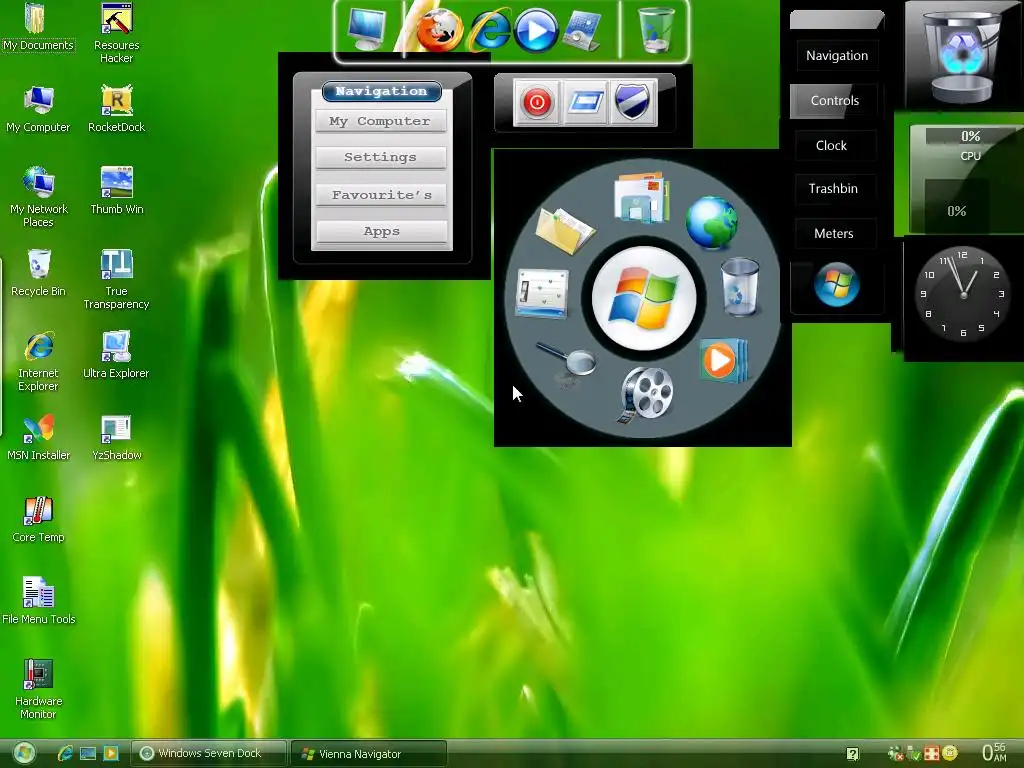Open the folder icon in circular navigator
Image resolution: width=1024 pixels, height=768 pixels.
pos(564,230)
